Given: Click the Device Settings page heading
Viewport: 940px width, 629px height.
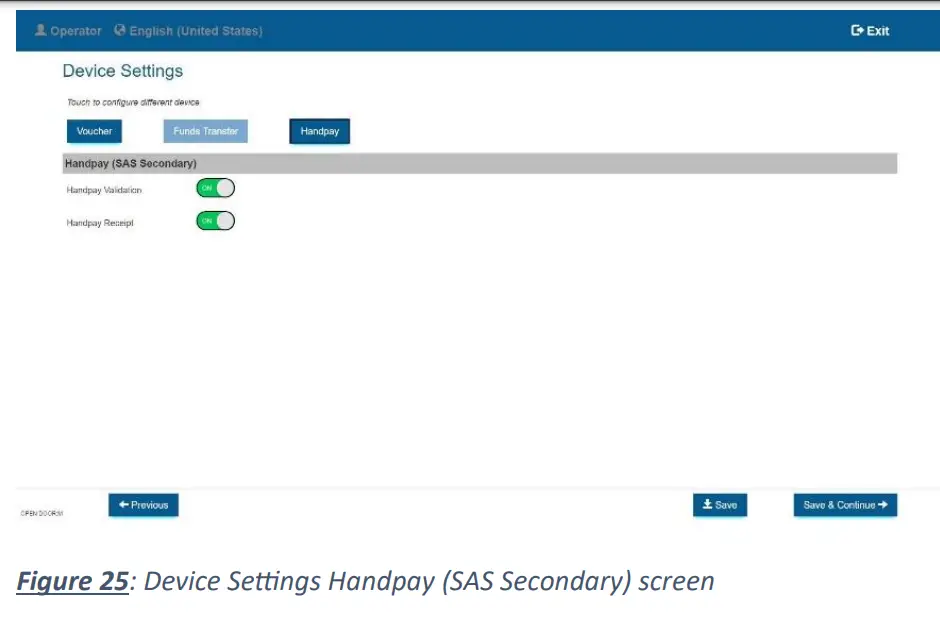Looking at the screenshot, I should click(x=122, y=71).
